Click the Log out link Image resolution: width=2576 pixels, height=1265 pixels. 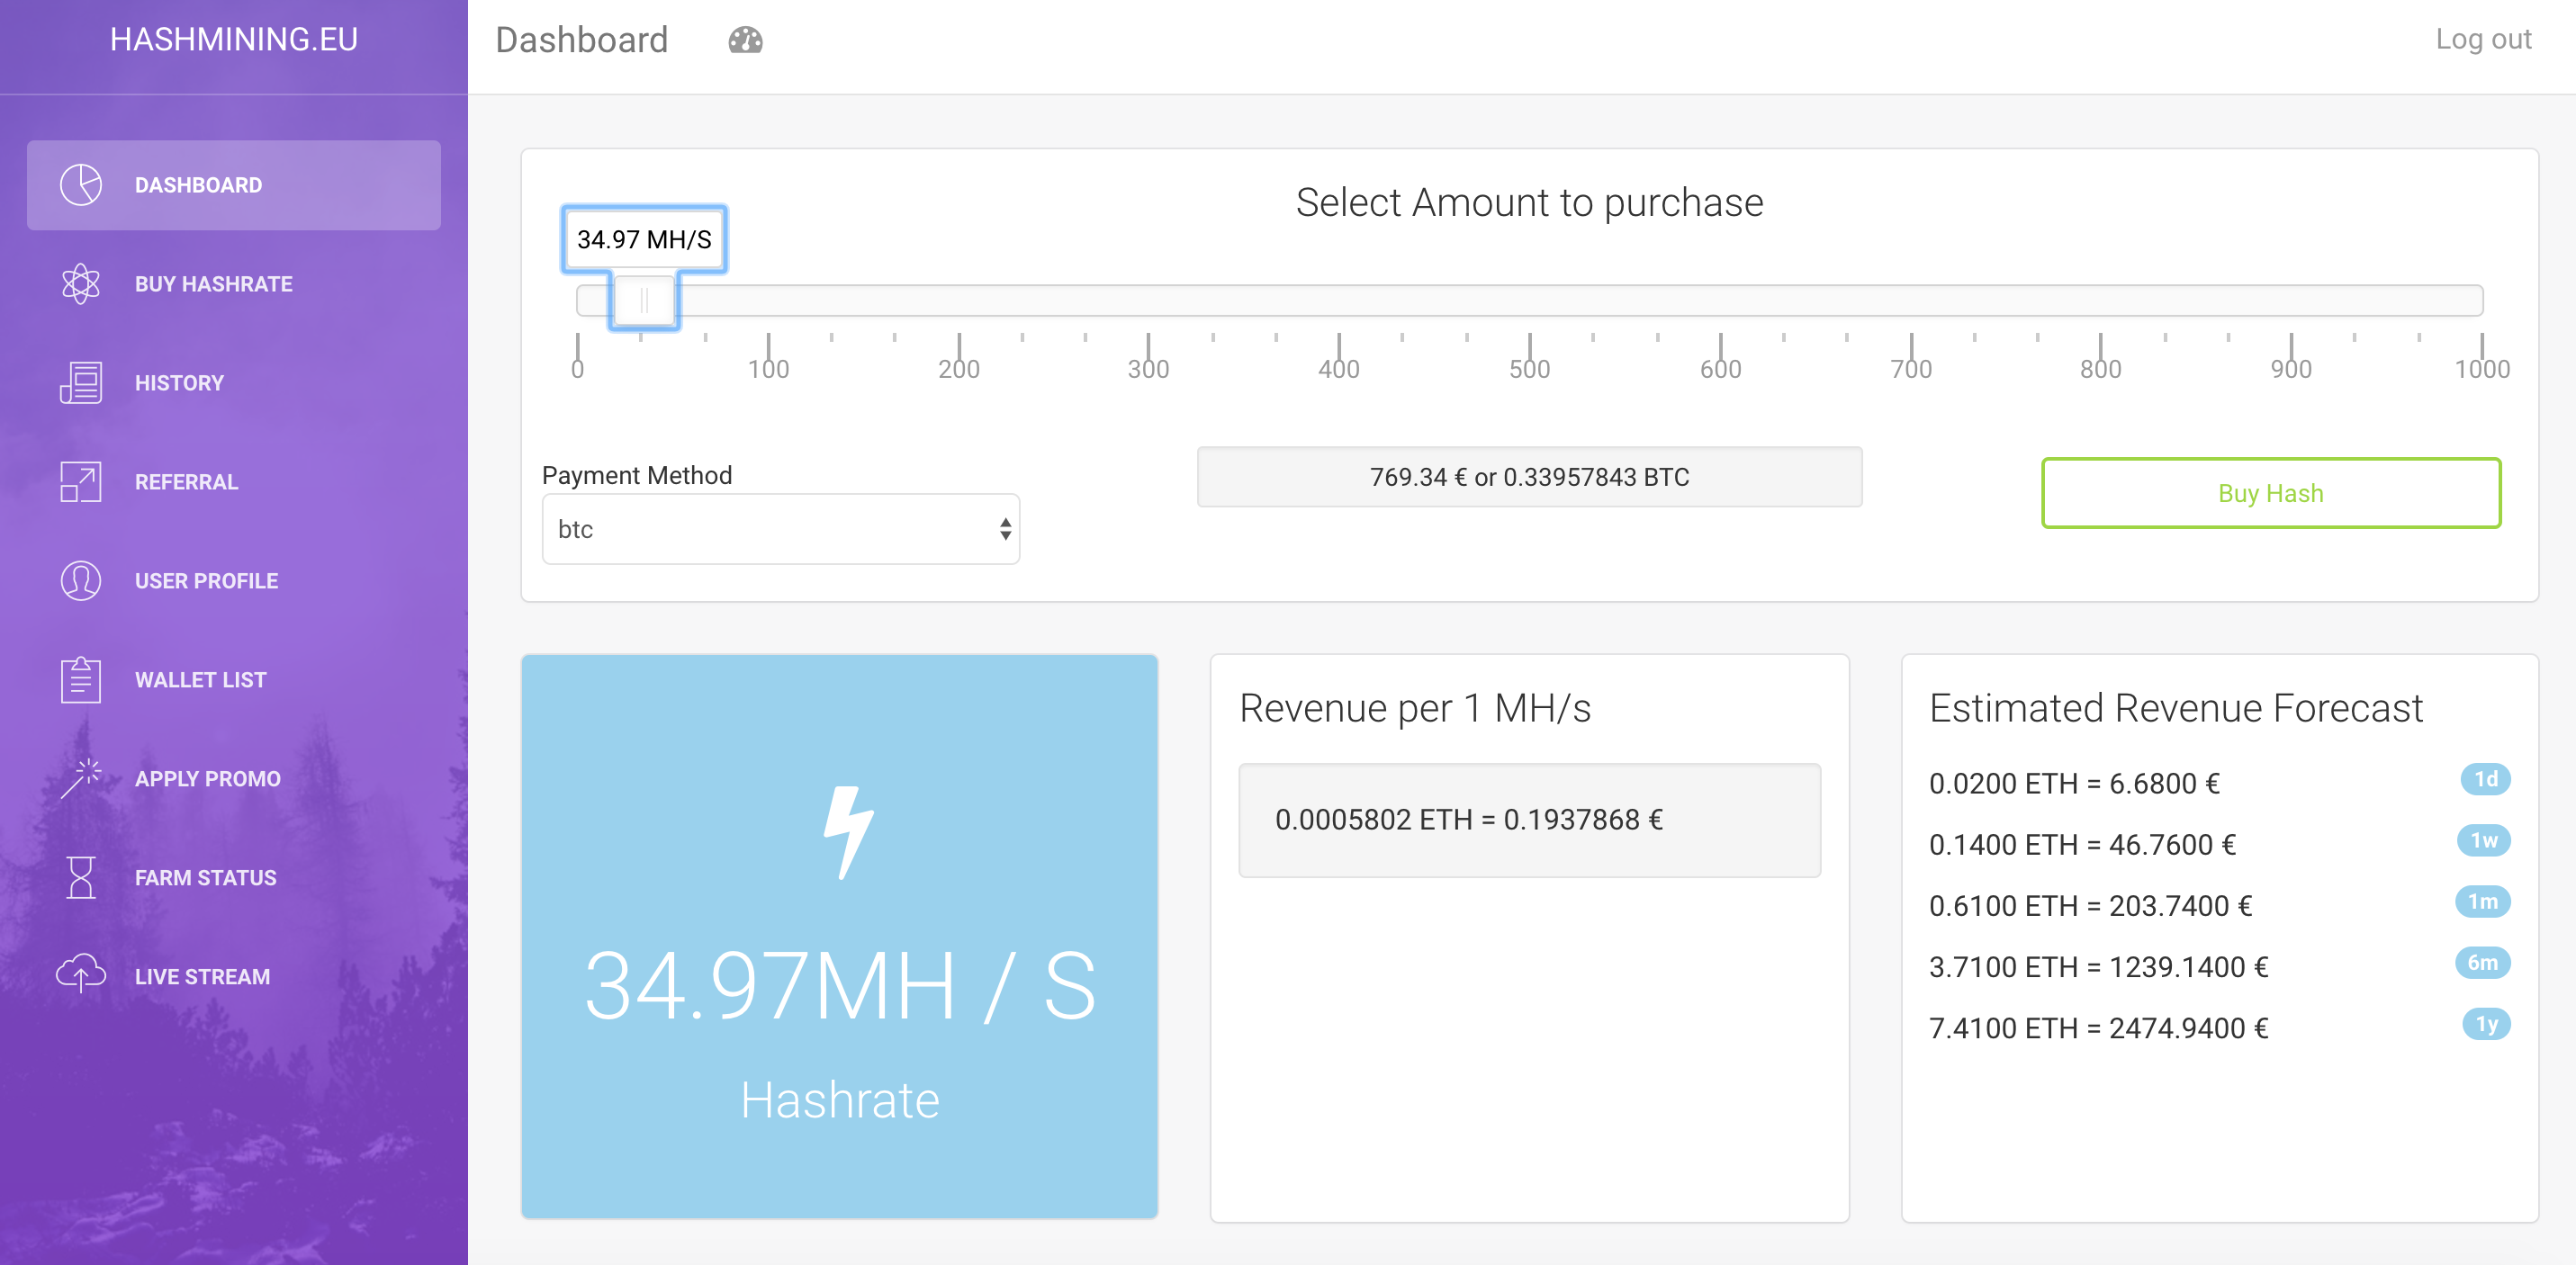tap(2482, 39)
